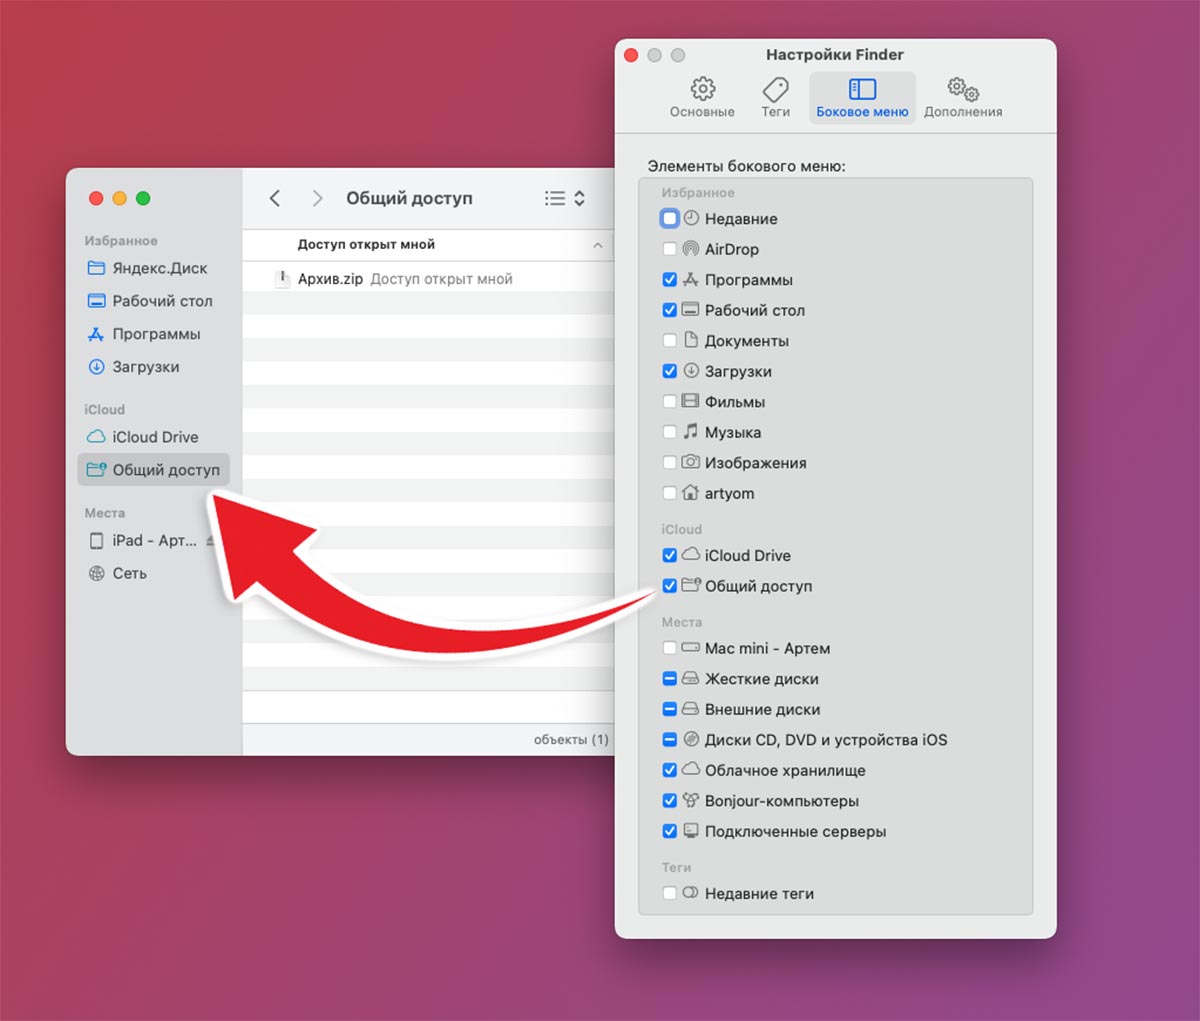
Task: Click the Bonjour-компьютеры icon
Action: point(691,800)
